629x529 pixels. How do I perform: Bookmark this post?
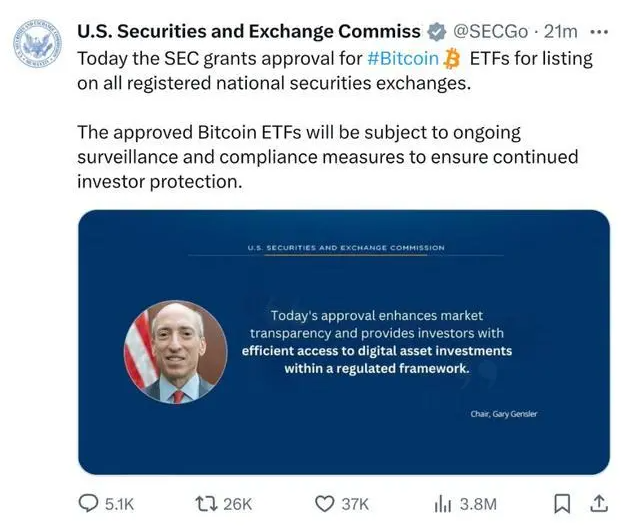563,503
